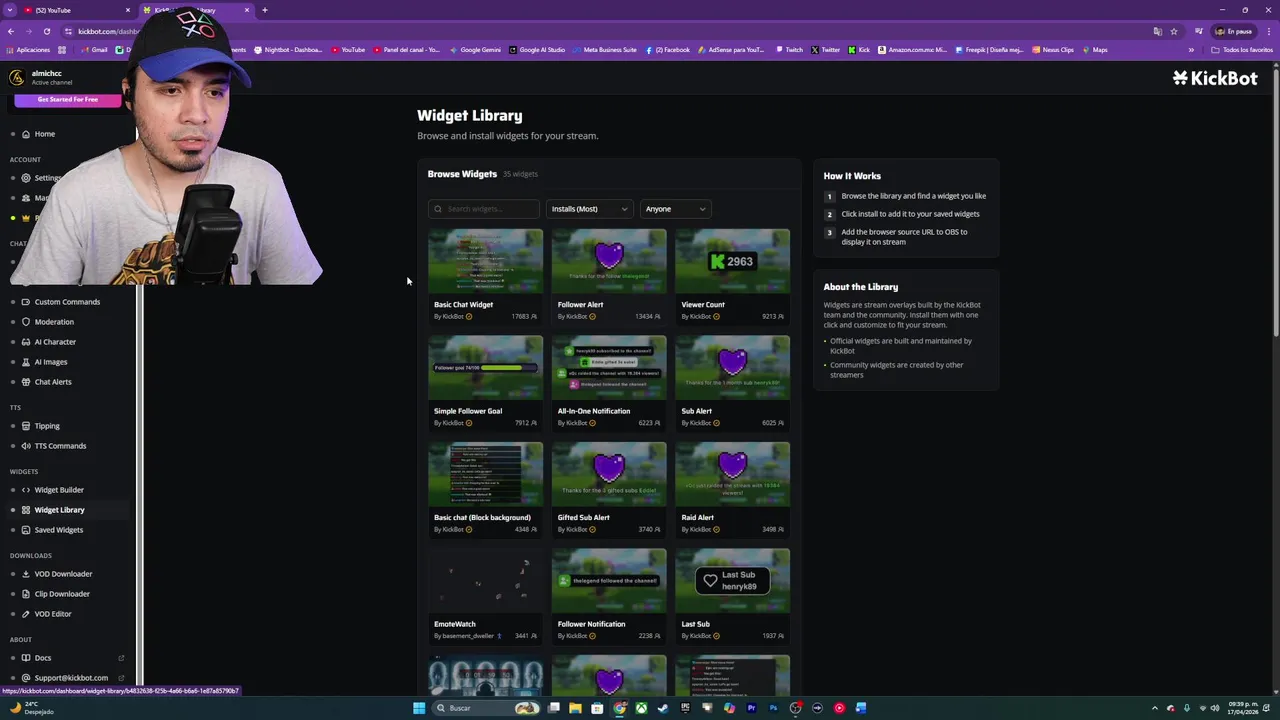Viewport: 1280px width, 720px height.
Task: Open the Follower Notification widget card
Action: tap(609, 595)
